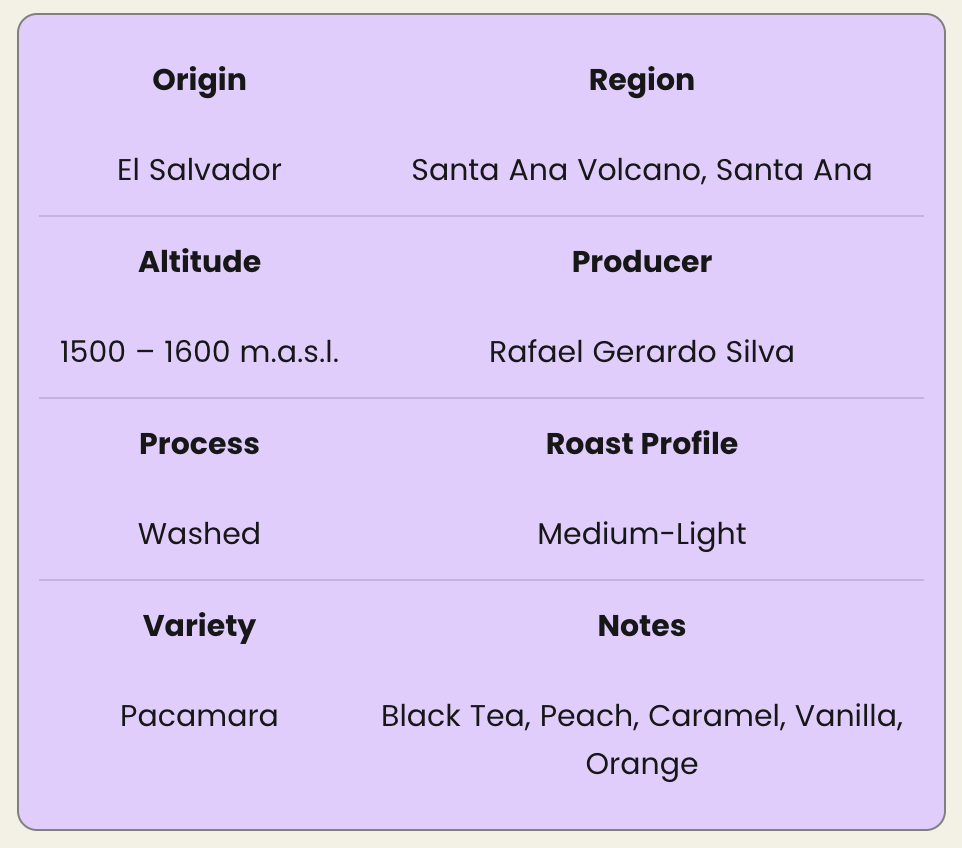Select producer name Rafael Gerardo Silva

click(641, 352)
